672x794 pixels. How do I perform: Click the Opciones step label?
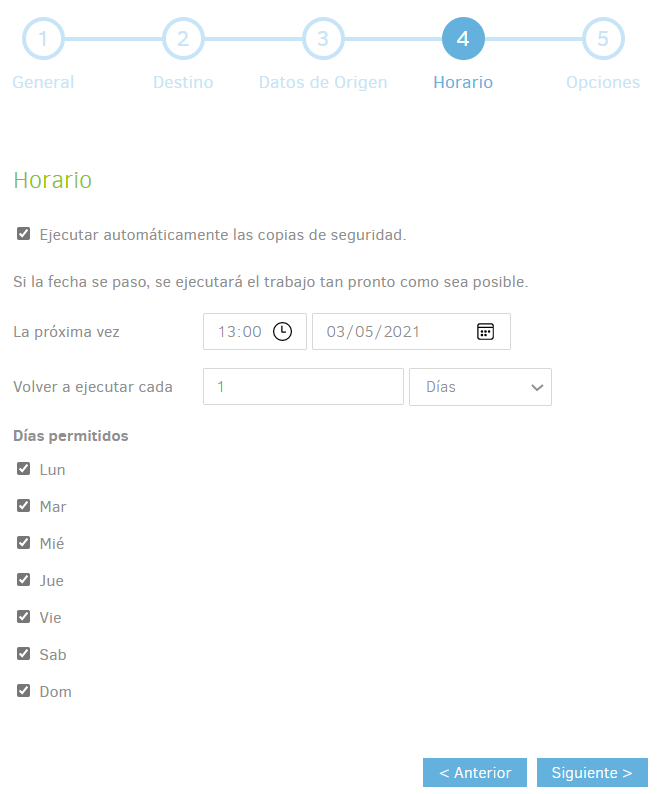(x=603, y=83)
